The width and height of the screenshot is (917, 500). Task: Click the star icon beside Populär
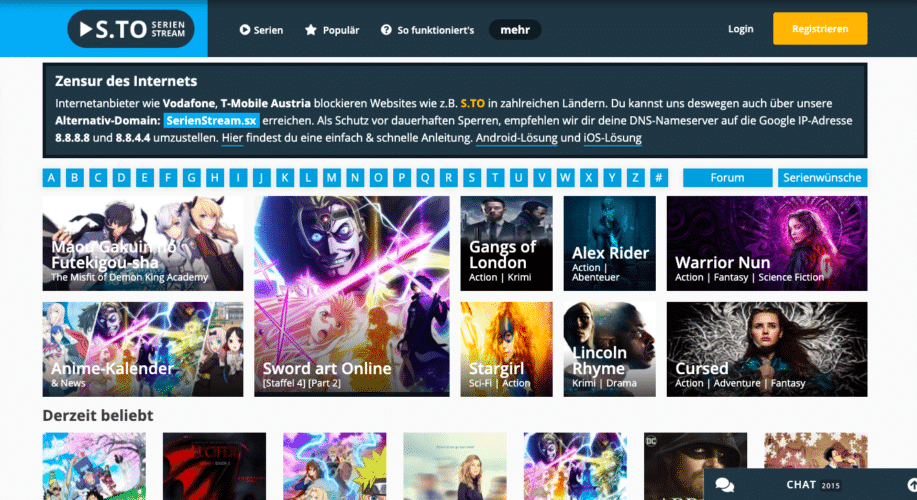pos(311,30)
